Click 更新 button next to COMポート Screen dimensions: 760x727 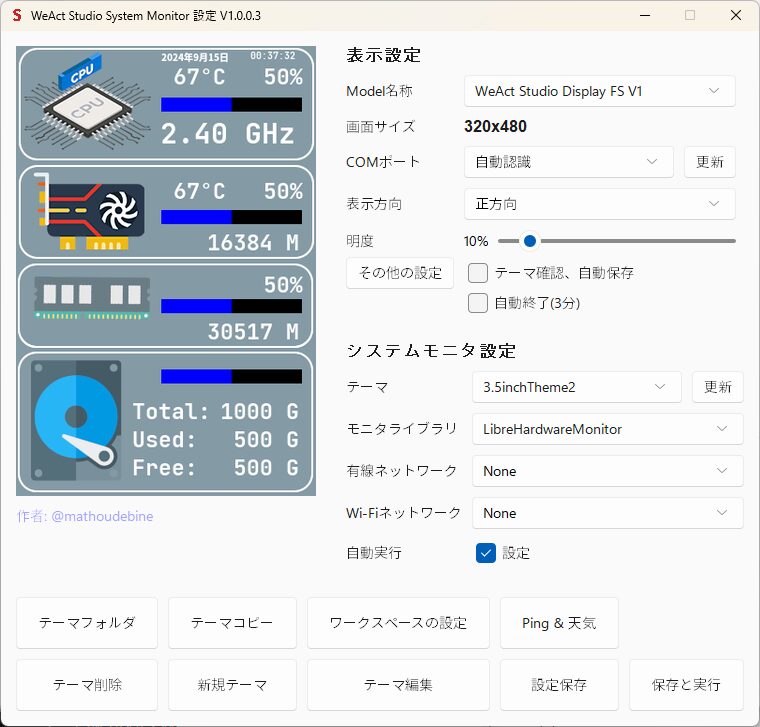(710, 162)
